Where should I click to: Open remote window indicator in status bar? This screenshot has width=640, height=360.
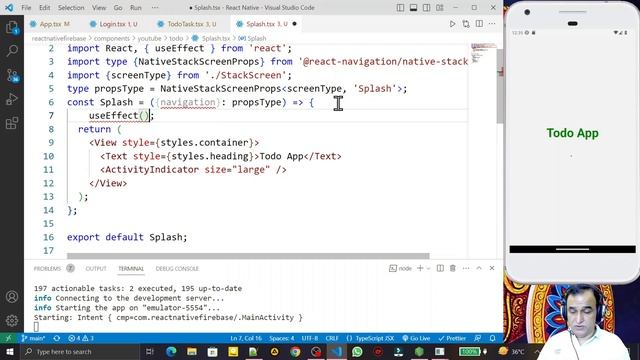pos(9,338)
